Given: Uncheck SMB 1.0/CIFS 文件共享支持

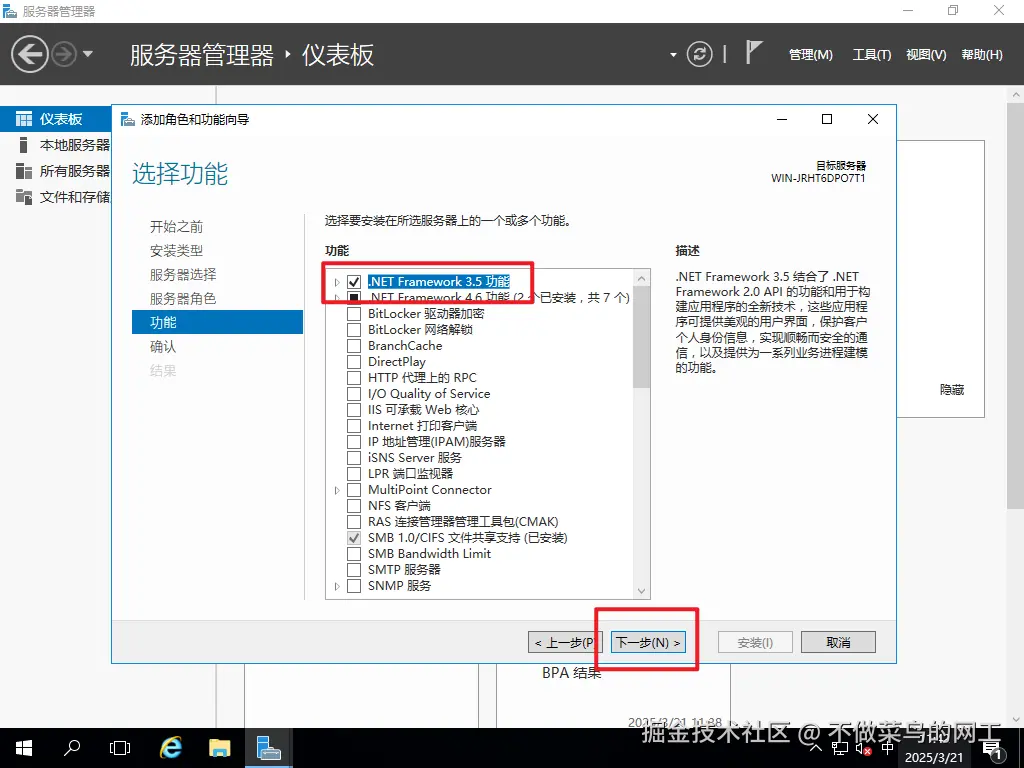Looking at the screenshot, I should point(354,537).
